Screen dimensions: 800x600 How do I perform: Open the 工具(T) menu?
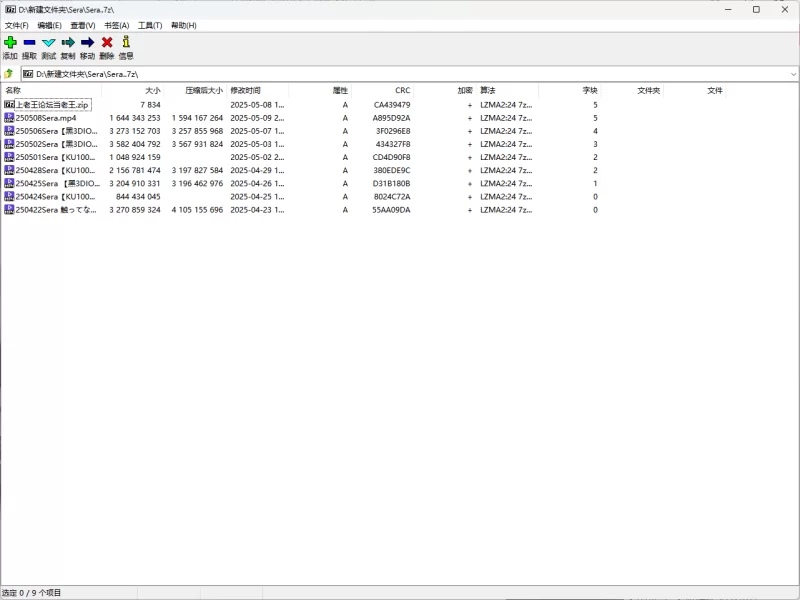[x=150, y=26]
